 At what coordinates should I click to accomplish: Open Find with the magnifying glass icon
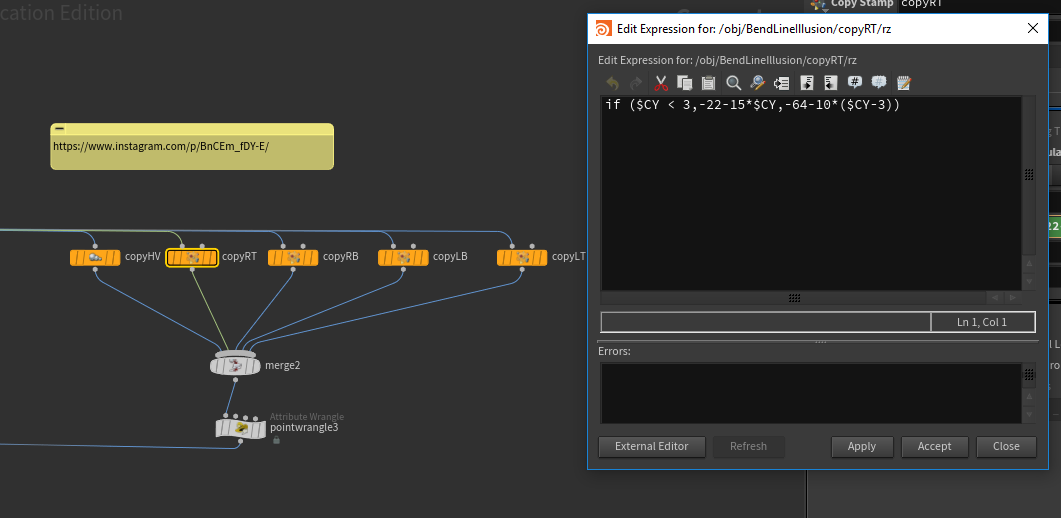[734, 83]
